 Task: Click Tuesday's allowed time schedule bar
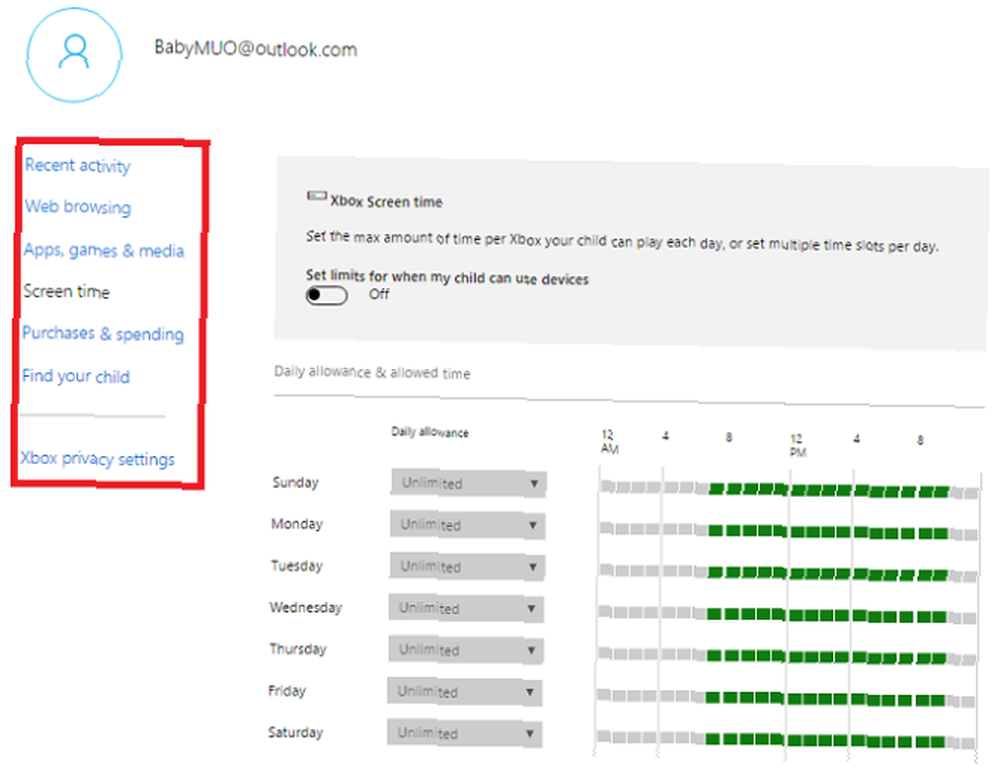[x=788, y=573]
